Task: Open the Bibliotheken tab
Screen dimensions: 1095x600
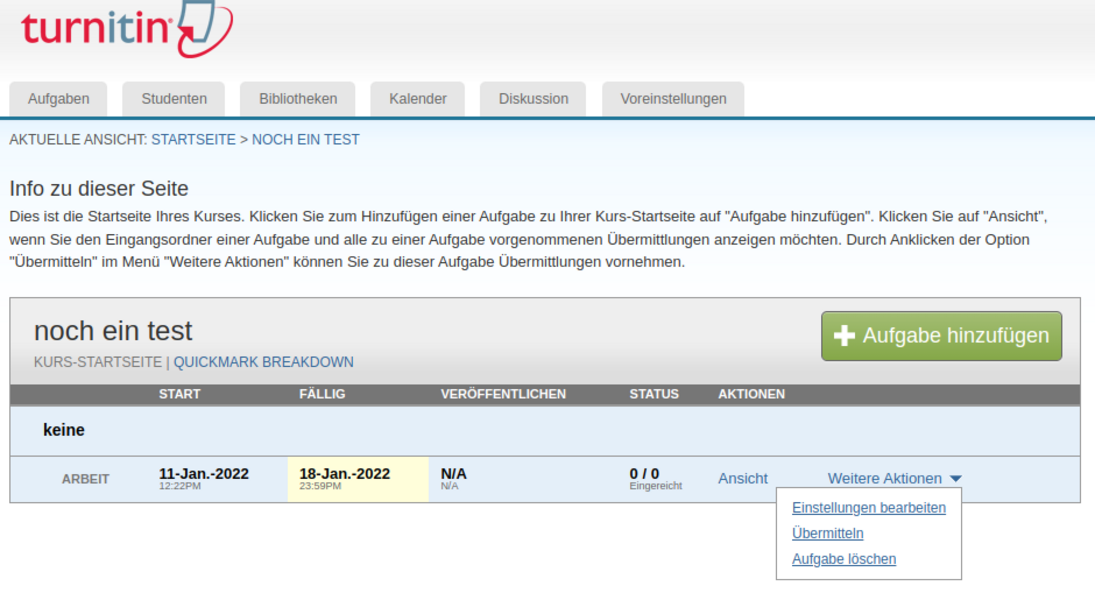Action: (x=298, y=99)
